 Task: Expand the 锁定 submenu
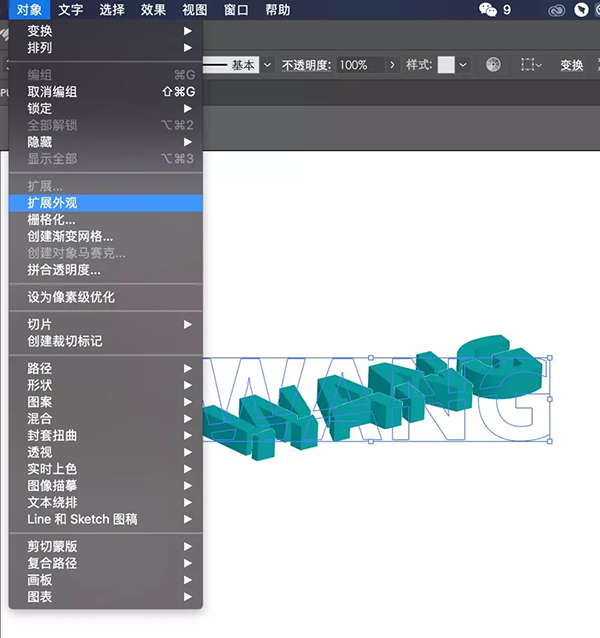[x=105, y=108]
